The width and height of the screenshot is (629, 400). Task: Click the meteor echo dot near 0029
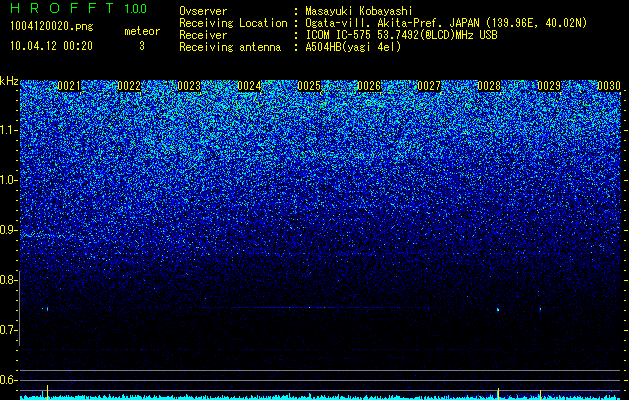[540, 310]
